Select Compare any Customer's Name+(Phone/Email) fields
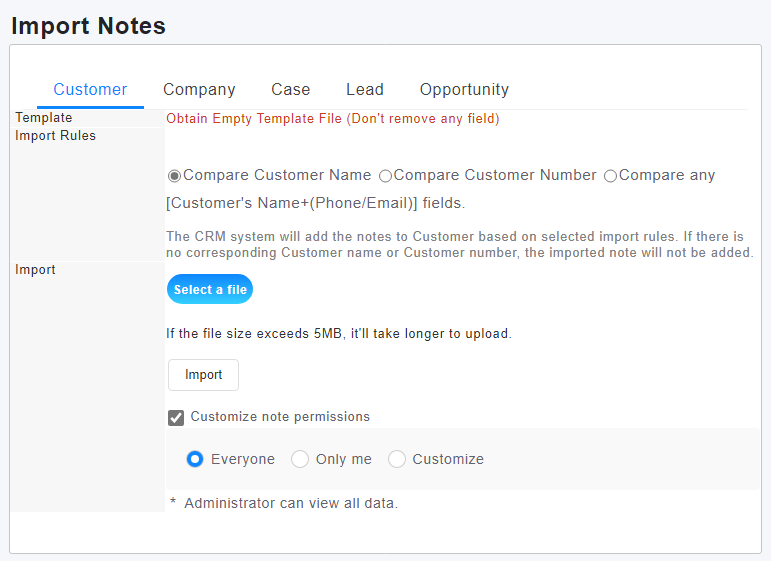Viewport: 771px width, 561px height. tap(610, 176)
